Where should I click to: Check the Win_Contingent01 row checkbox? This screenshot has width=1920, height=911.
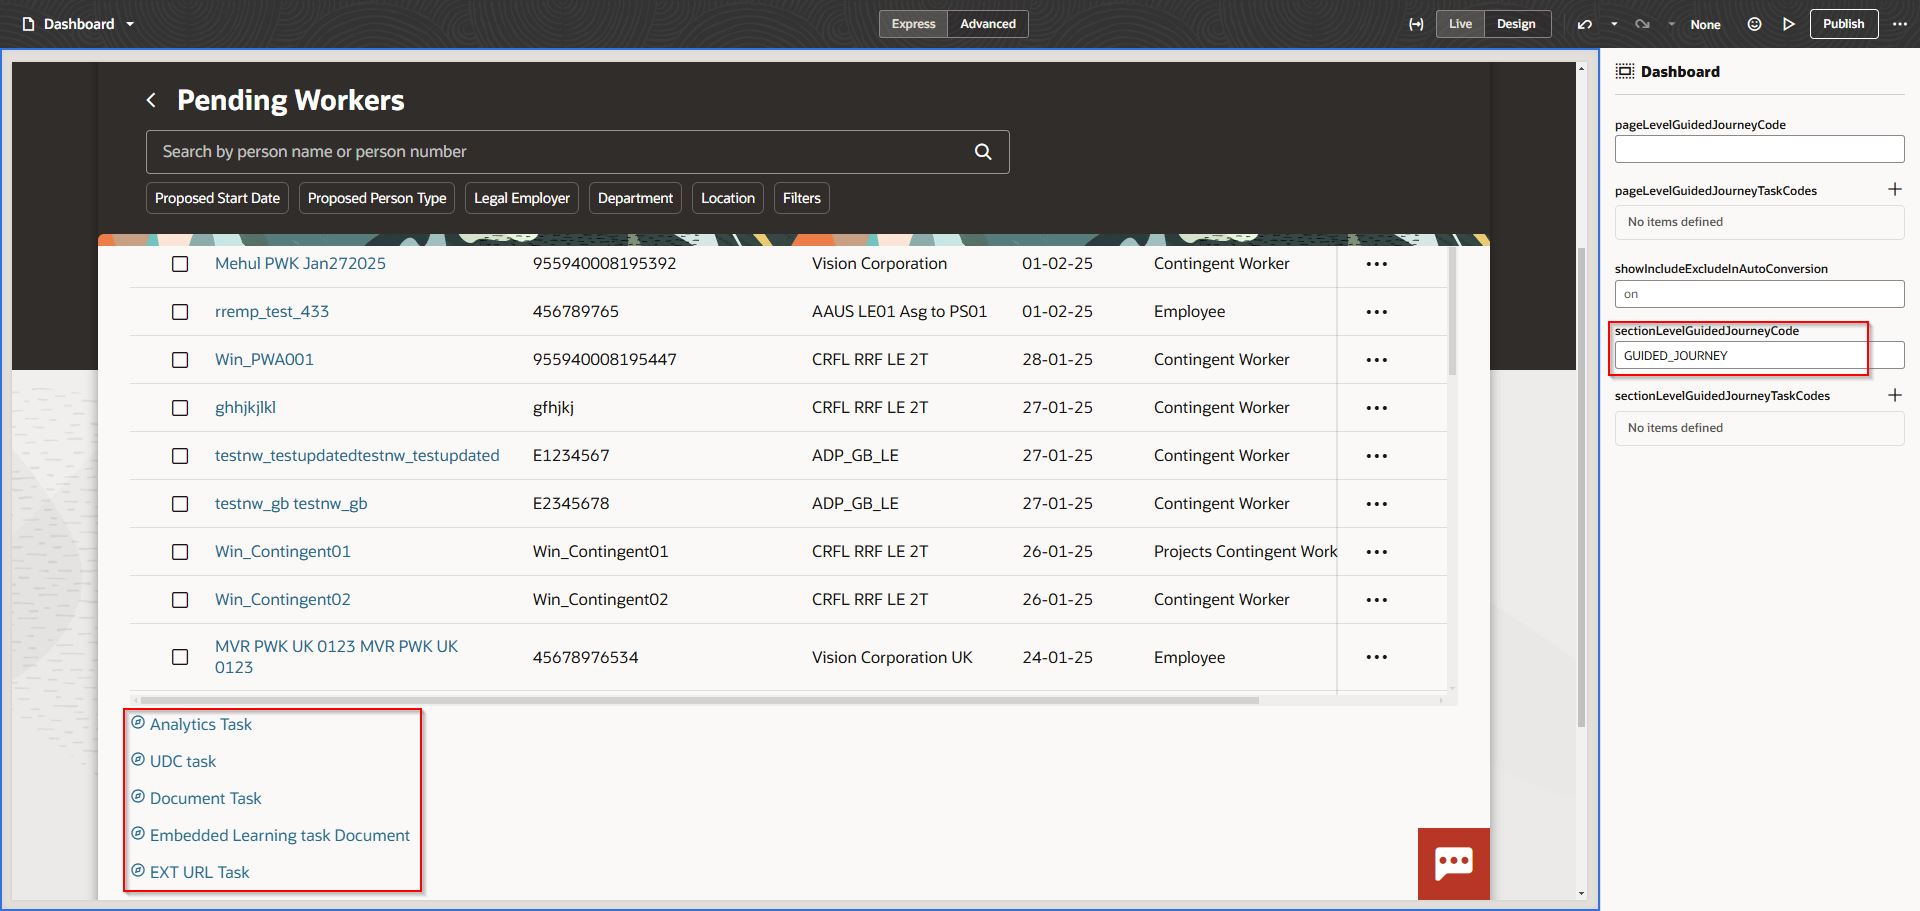click(180, 552)
